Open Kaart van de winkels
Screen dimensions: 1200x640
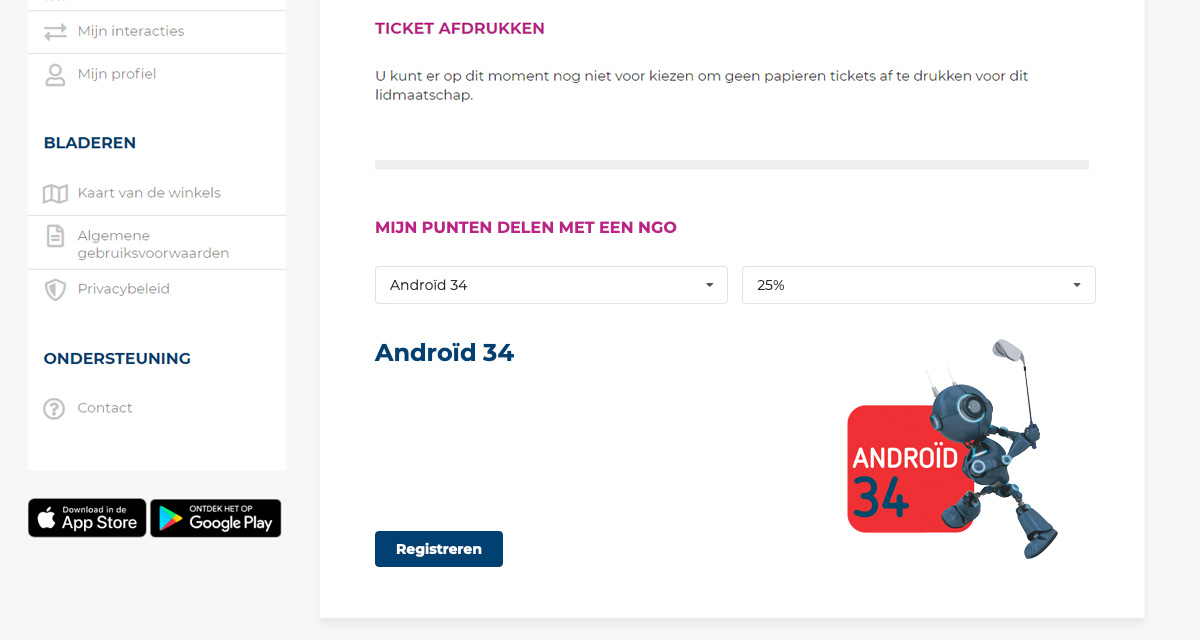149,193
